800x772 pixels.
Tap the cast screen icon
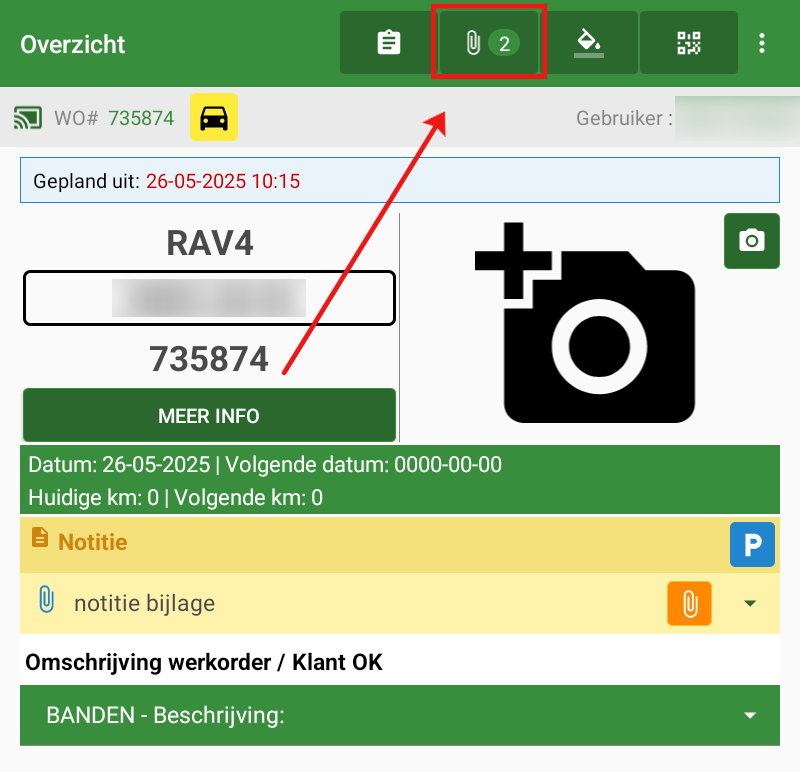[x=28, y=118]
